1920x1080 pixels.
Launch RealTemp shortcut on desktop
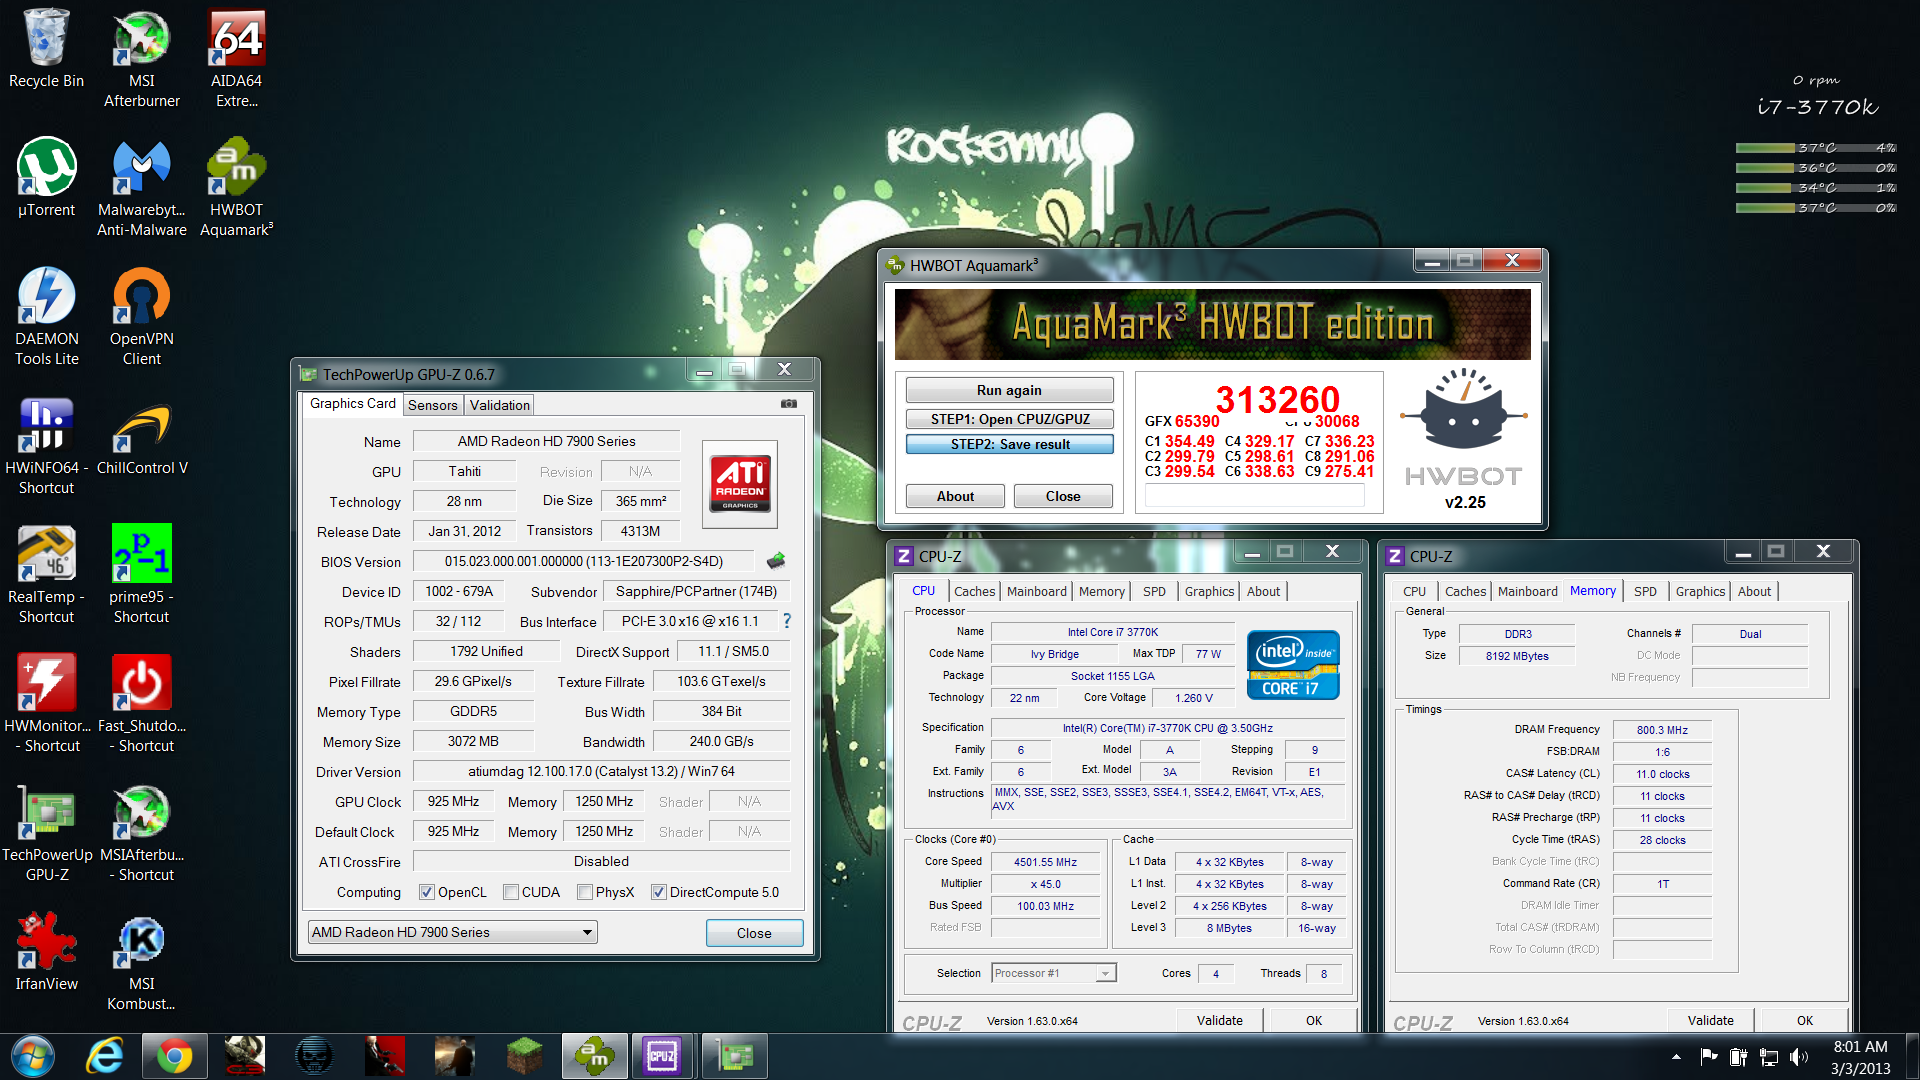[x=46, y=575]
